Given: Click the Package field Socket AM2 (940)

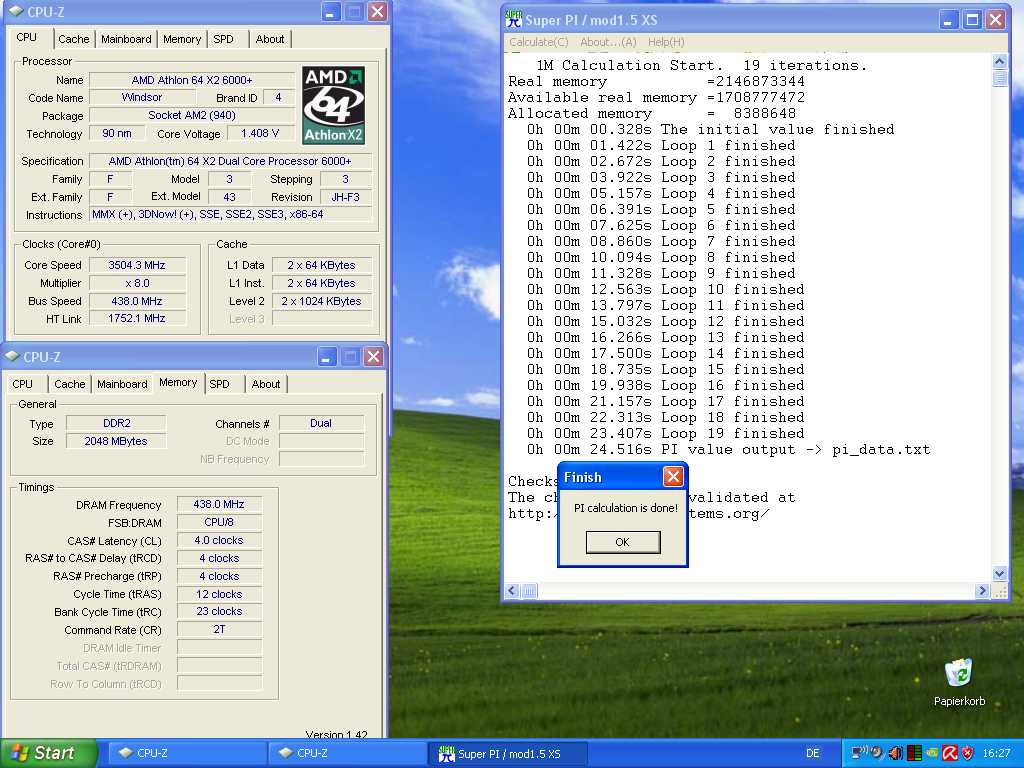Looking at the screenshot, I should (x=192, y=116).
